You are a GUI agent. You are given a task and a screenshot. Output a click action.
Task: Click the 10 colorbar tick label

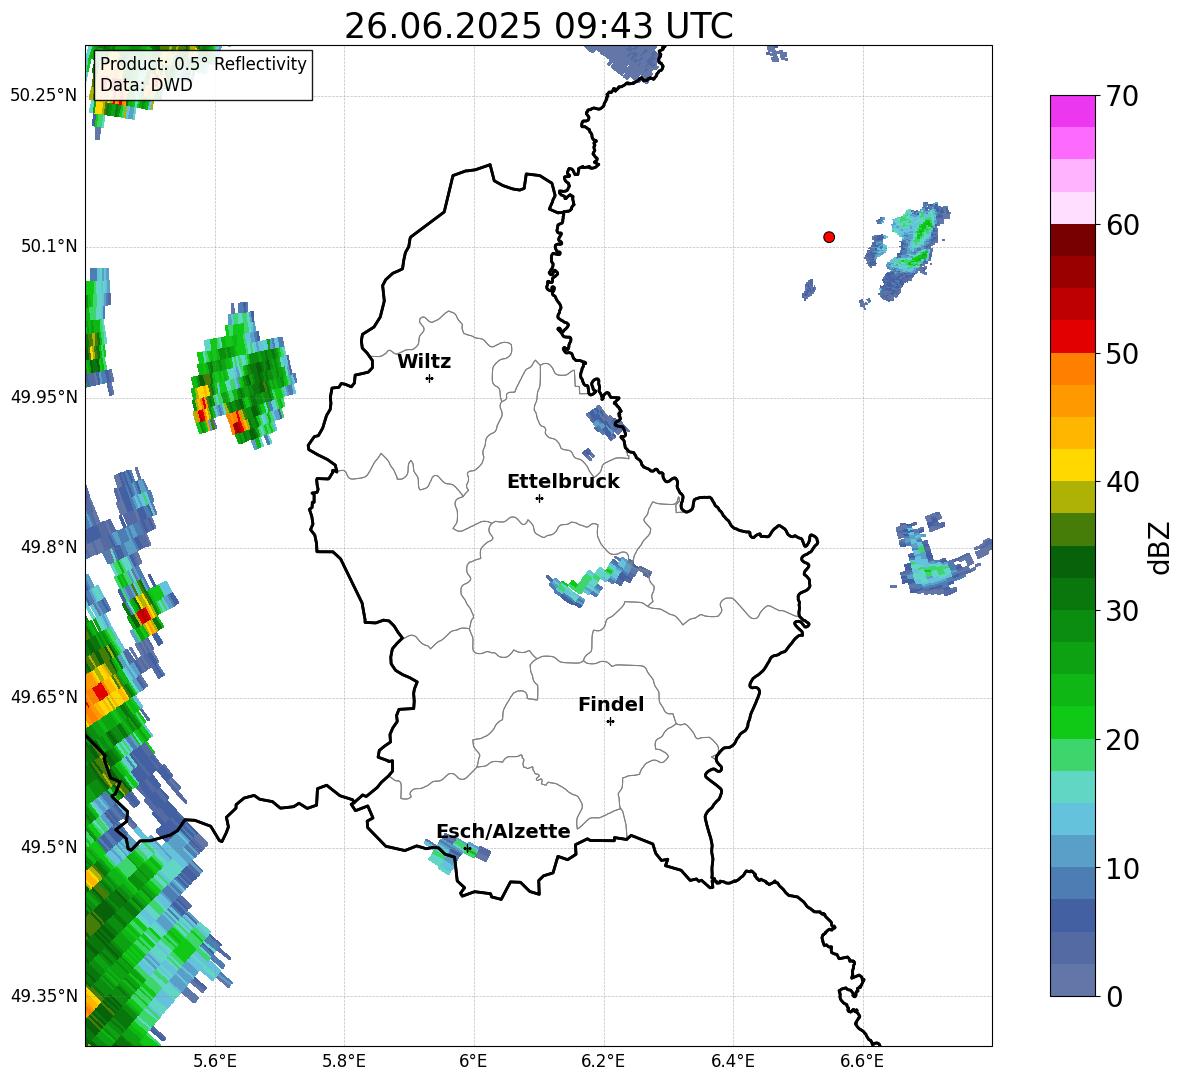pyautogui.click(x=1121, y=868)
